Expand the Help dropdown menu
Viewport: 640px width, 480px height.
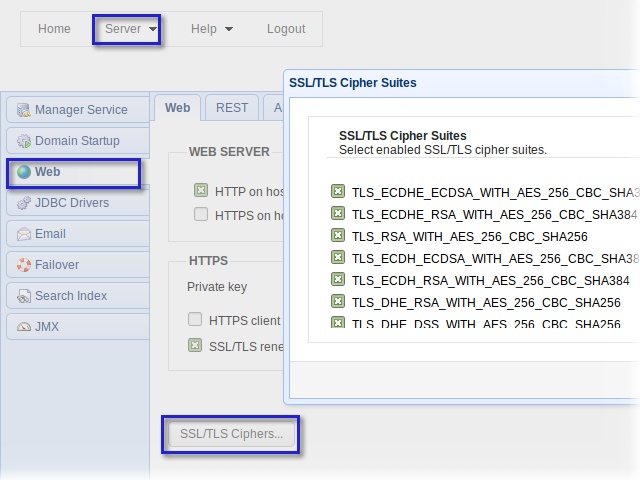tap(211, 29)
